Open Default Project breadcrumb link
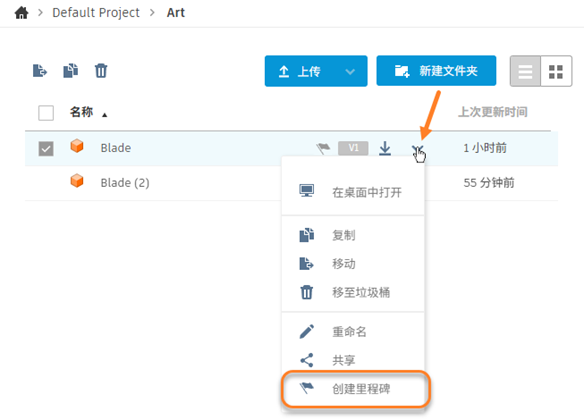Screen dimensions: 584x420 click(x=96, y=13)
